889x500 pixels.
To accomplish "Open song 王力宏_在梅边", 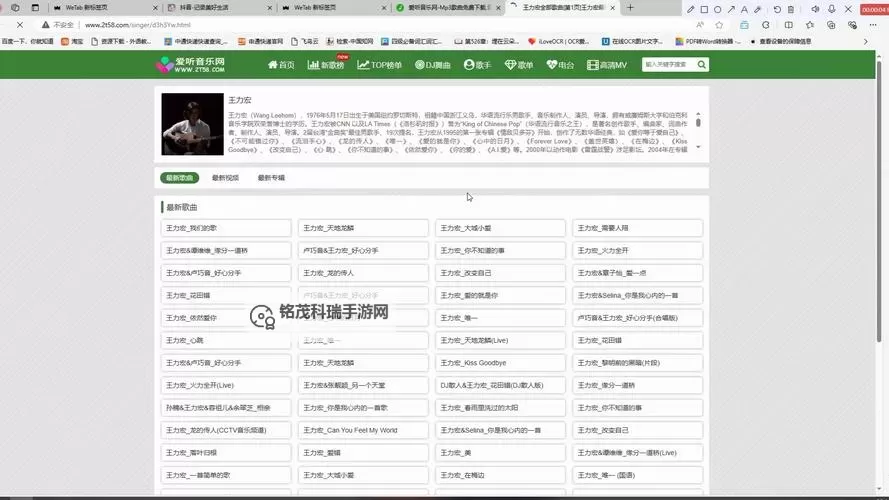I will 500,475.
